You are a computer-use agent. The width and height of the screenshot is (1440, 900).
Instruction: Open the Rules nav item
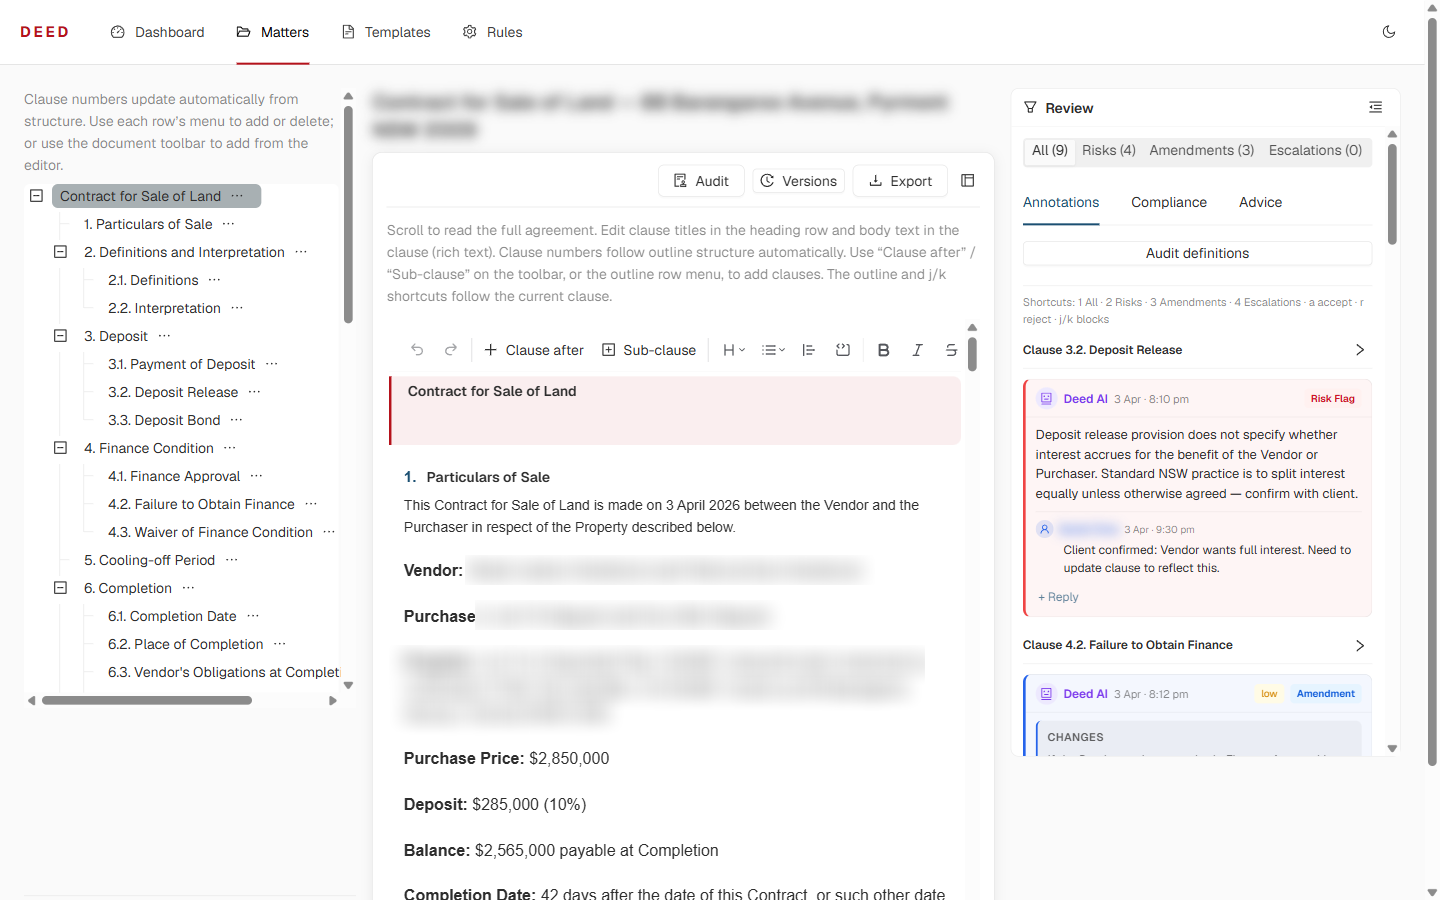[493, 32]
